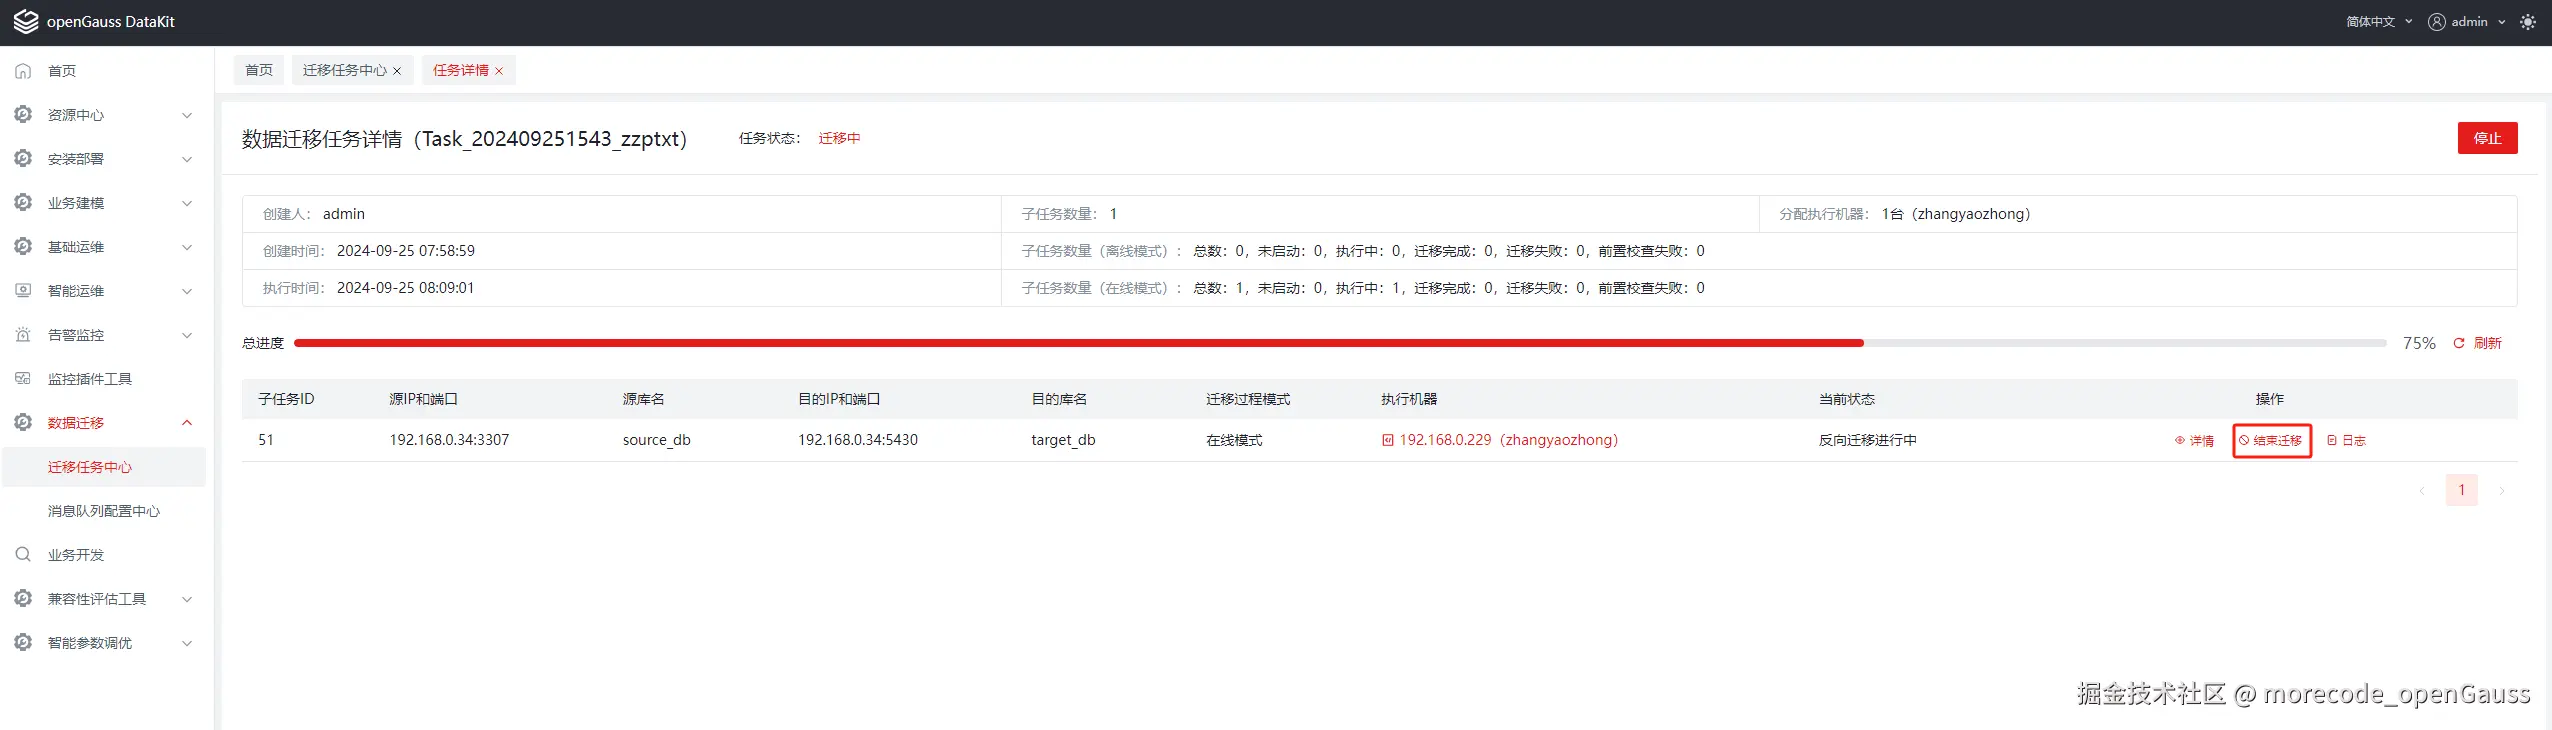The image size is (2552, 730).
Task: Toggle the light/dark theme sun icon
Action: [2528, 22]
